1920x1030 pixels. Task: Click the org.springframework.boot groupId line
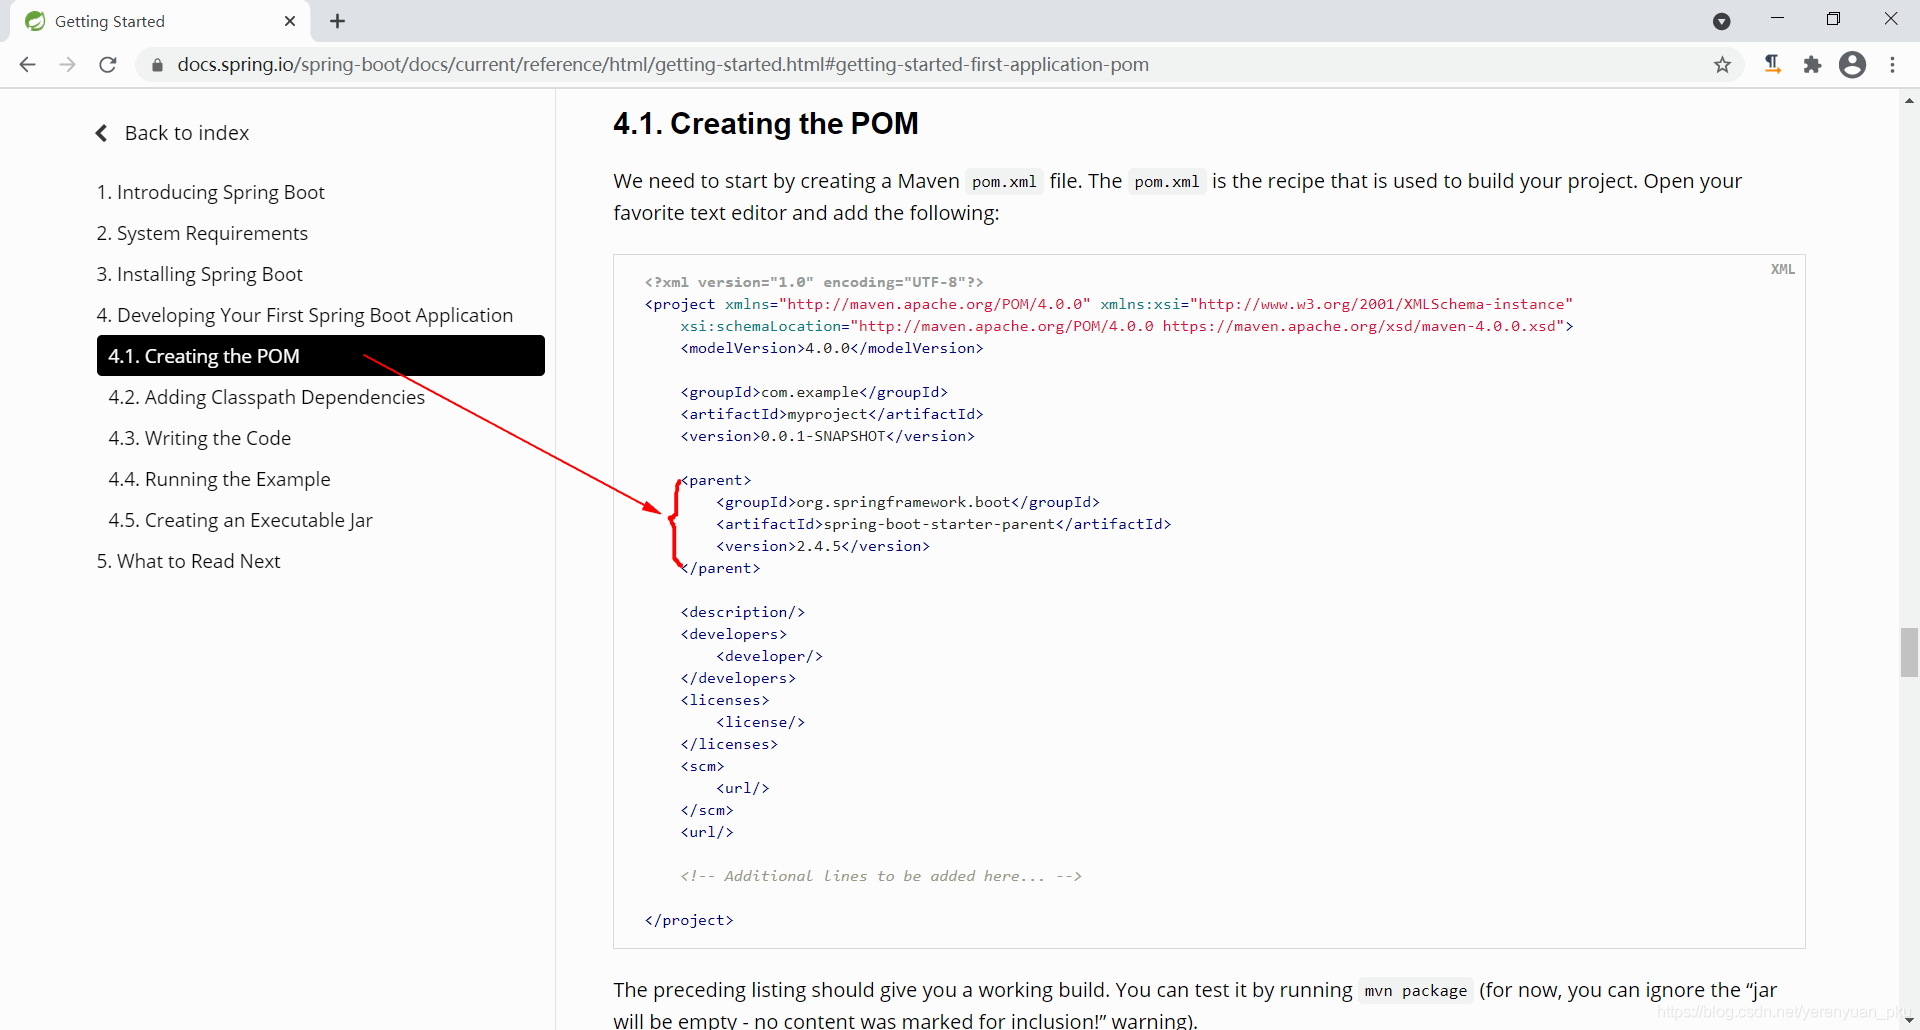tap(907, 502)
